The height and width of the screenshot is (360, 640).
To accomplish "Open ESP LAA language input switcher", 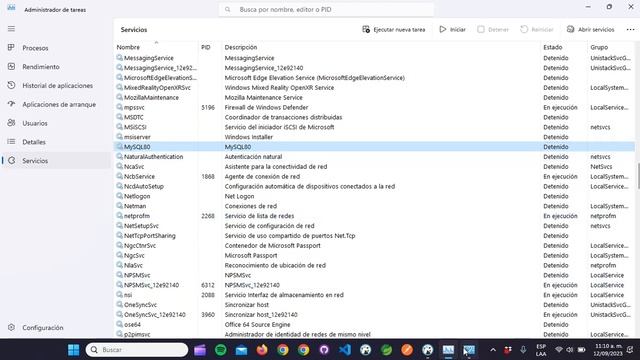I will (541, 350).
